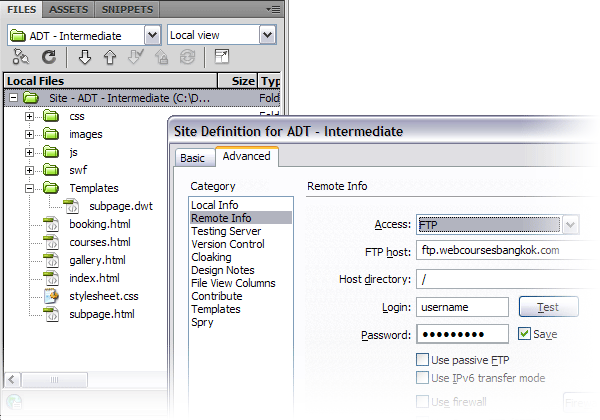Image resolution: width=600 pixels, height=420 pixels.
Task: Open the Files panel options menu icon
Action: pos(273,9)
